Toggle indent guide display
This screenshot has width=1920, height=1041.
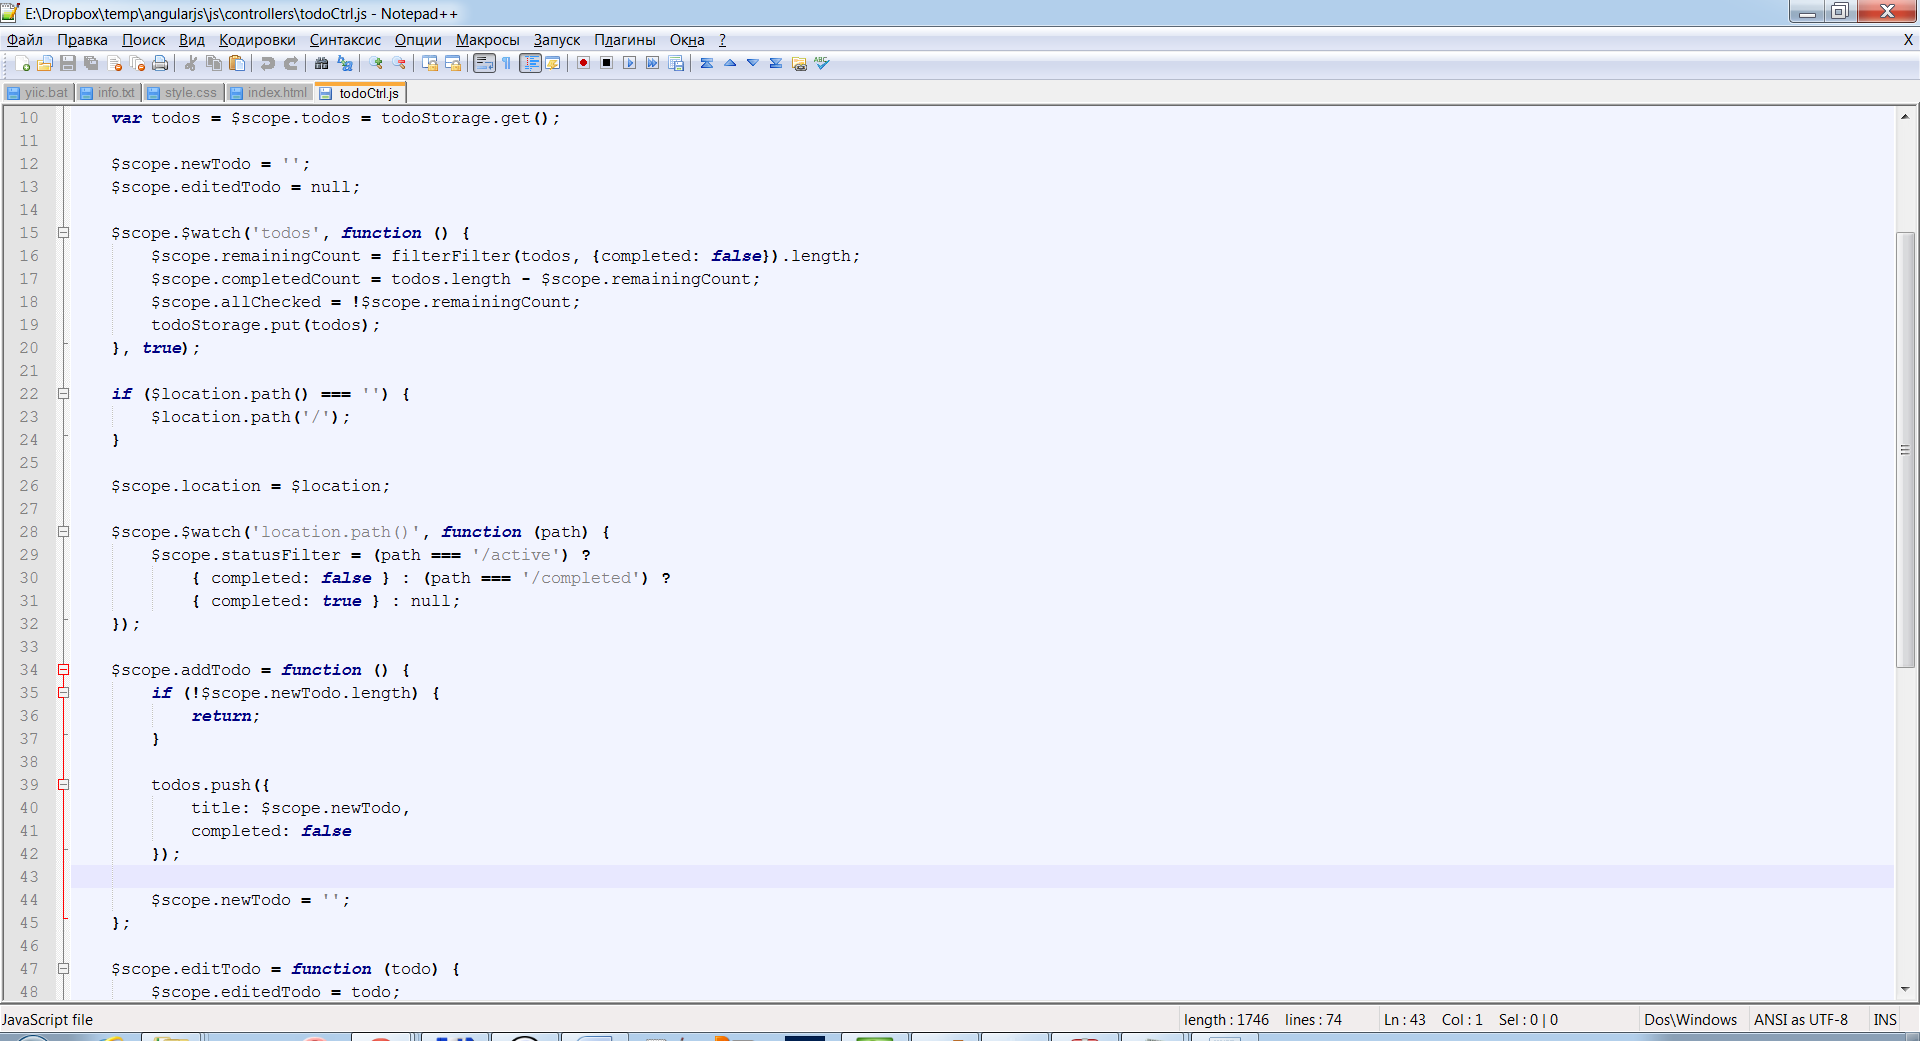531,63
